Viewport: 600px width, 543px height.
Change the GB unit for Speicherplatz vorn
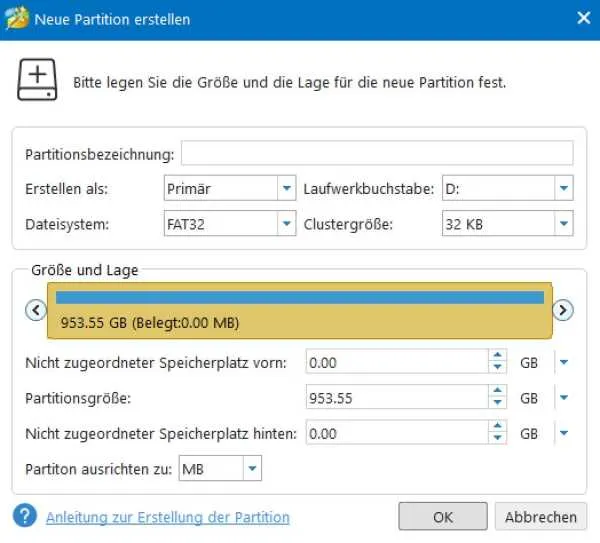pos(564,362)
